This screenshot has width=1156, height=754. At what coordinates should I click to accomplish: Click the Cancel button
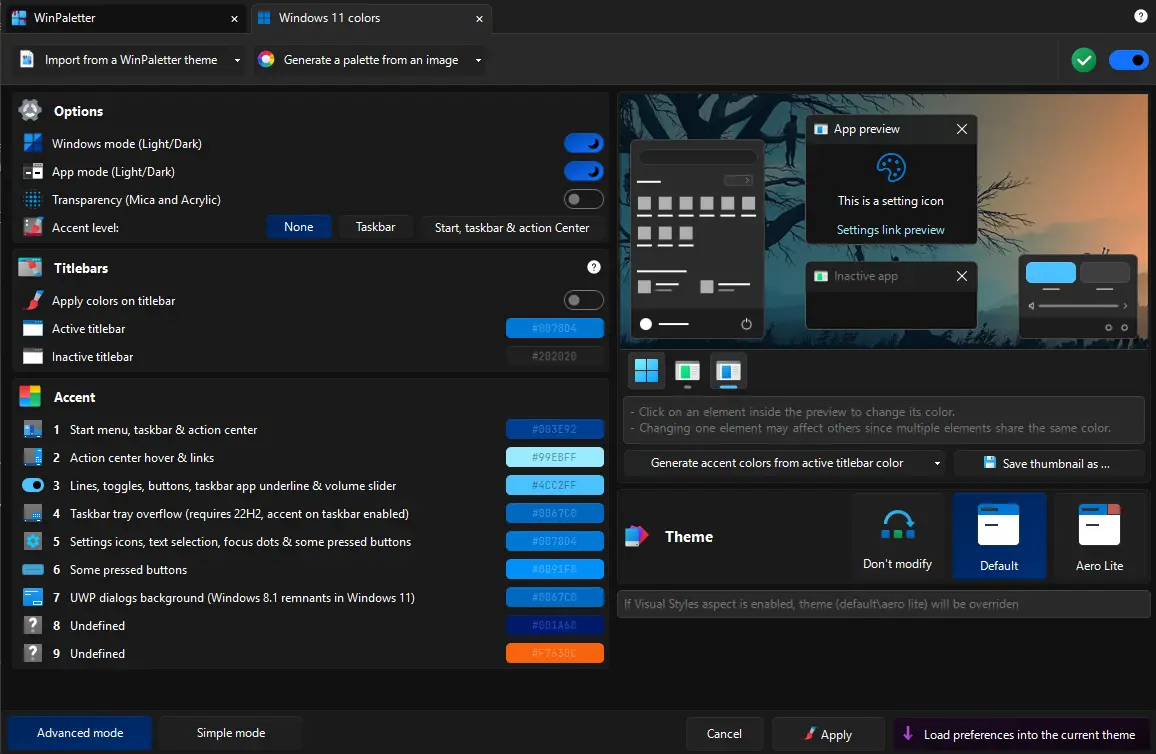[724, 734]
